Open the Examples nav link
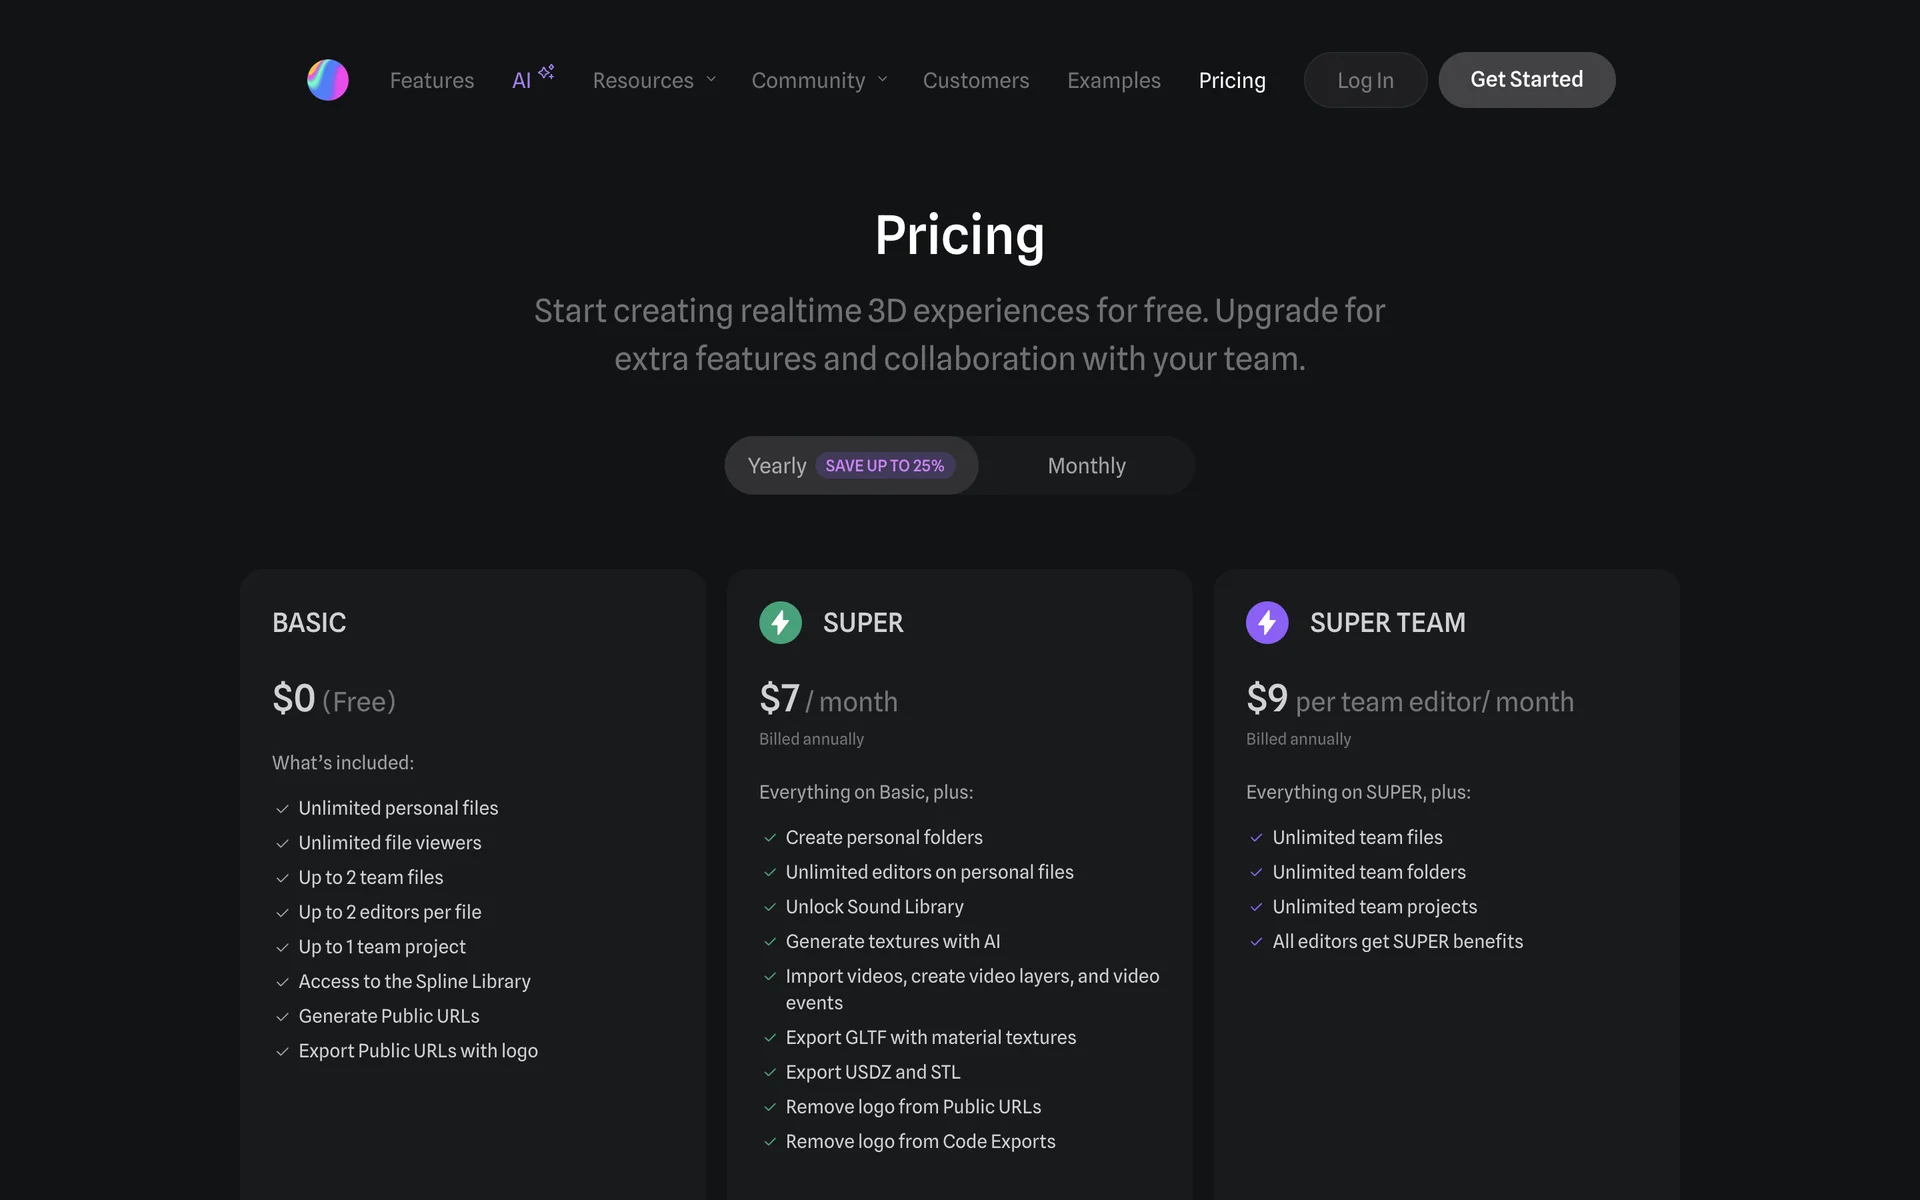 tap(1114, 80)
